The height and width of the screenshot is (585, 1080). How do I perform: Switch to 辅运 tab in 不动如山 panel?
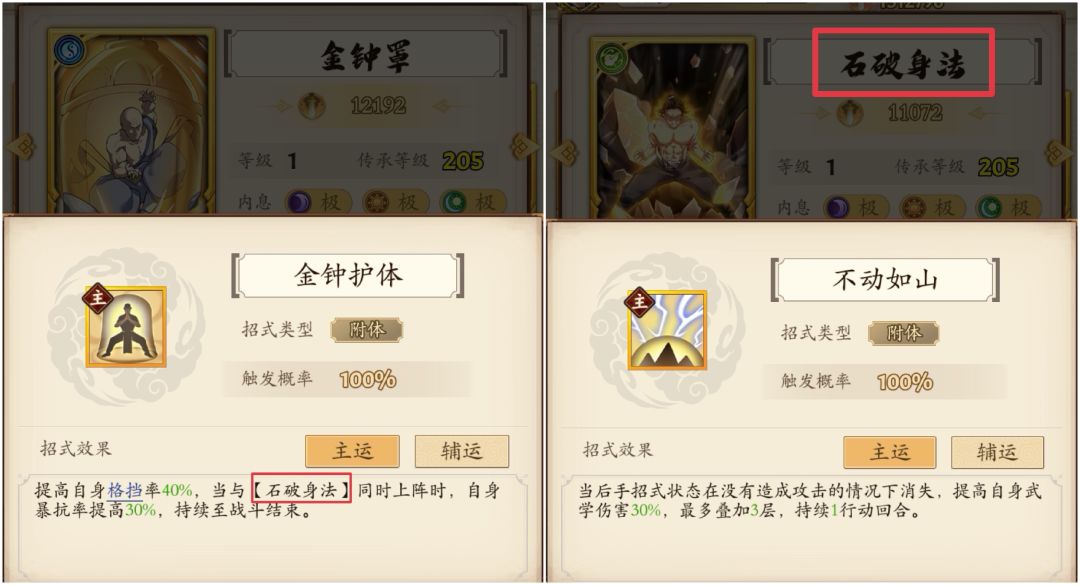pyautogui.click(x=997, y=452)
